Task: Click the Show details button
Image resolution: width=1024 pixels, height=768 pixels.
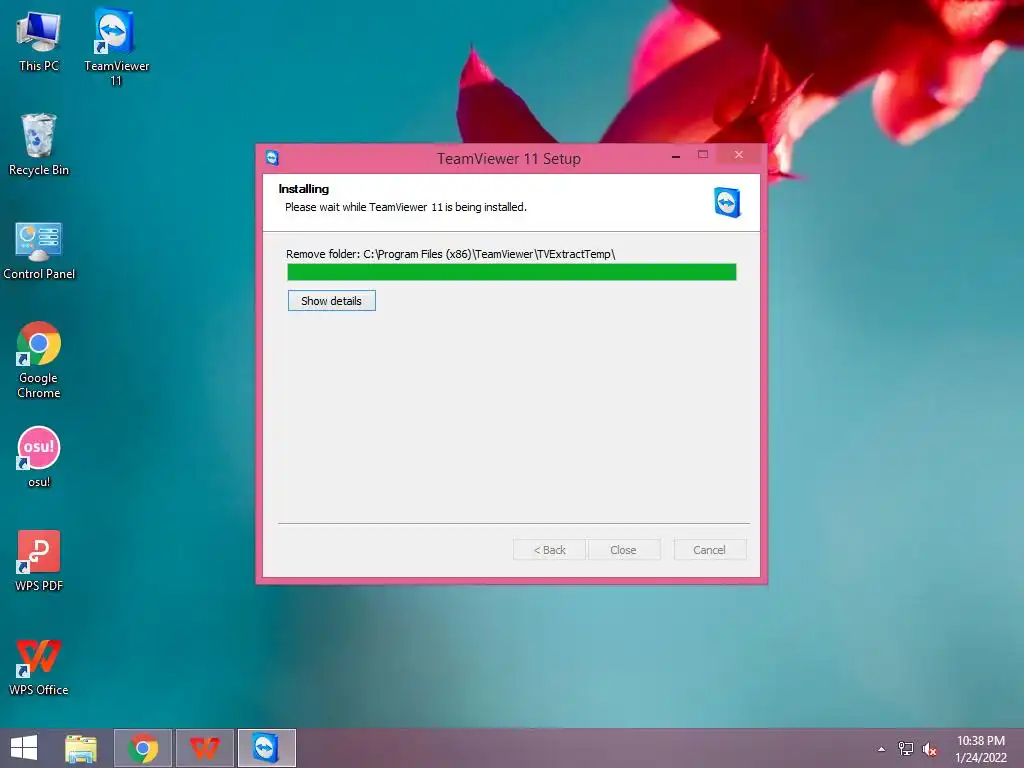Action: (x=332, y=301)
